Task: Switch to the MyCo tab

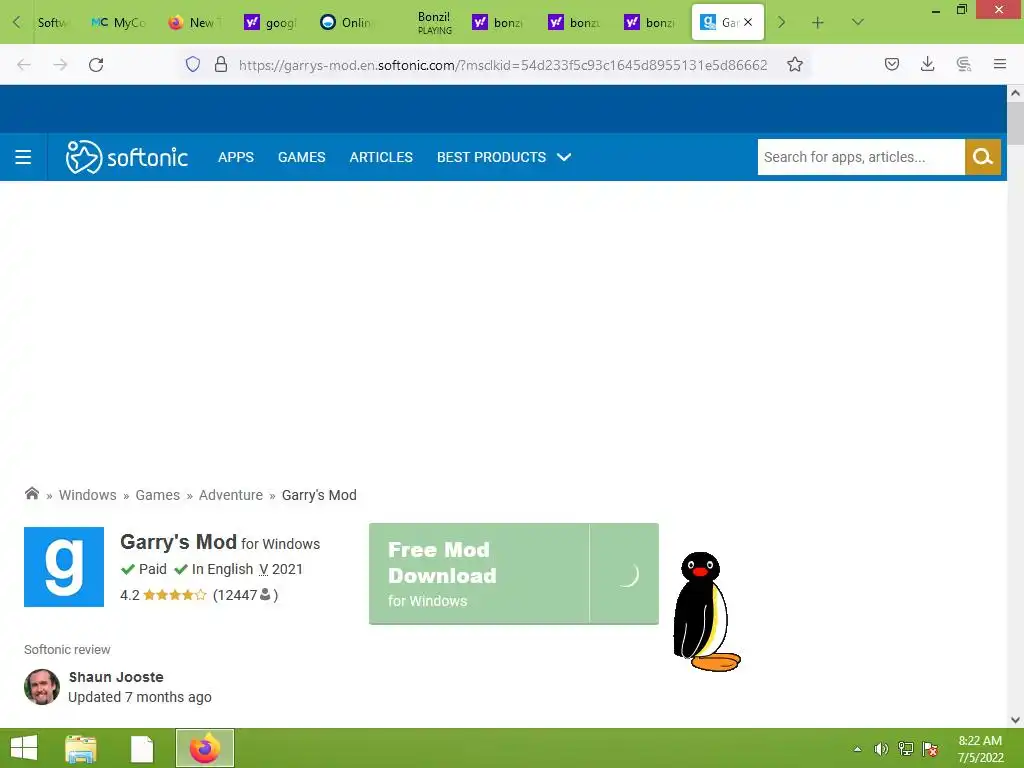Action: tap(119, 22)
